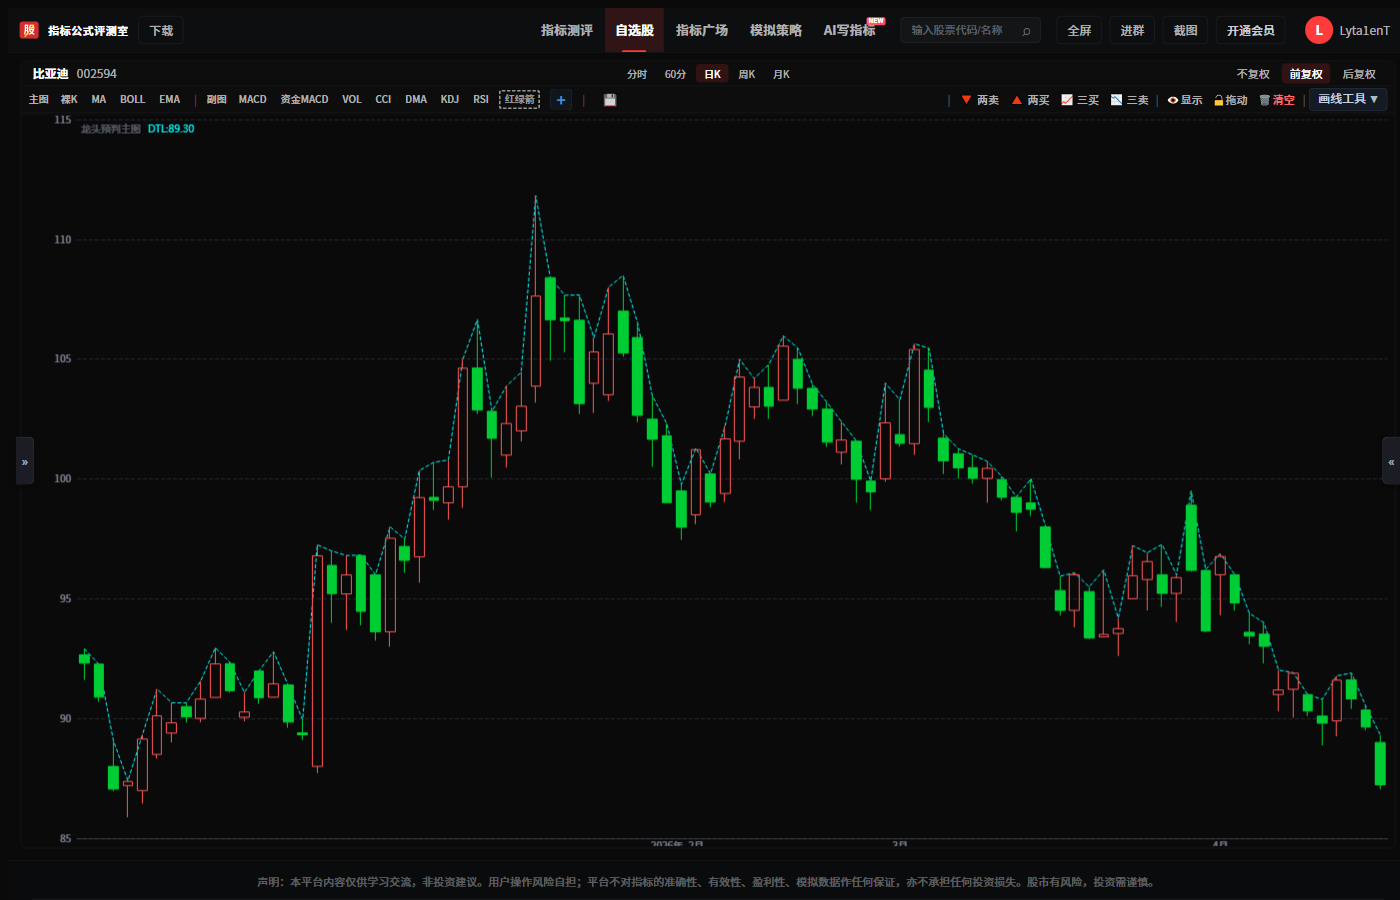This screenshot has height=900, width=1400.
Task: Open the 画线工具 dropdown
Action: click(1348, 99)
